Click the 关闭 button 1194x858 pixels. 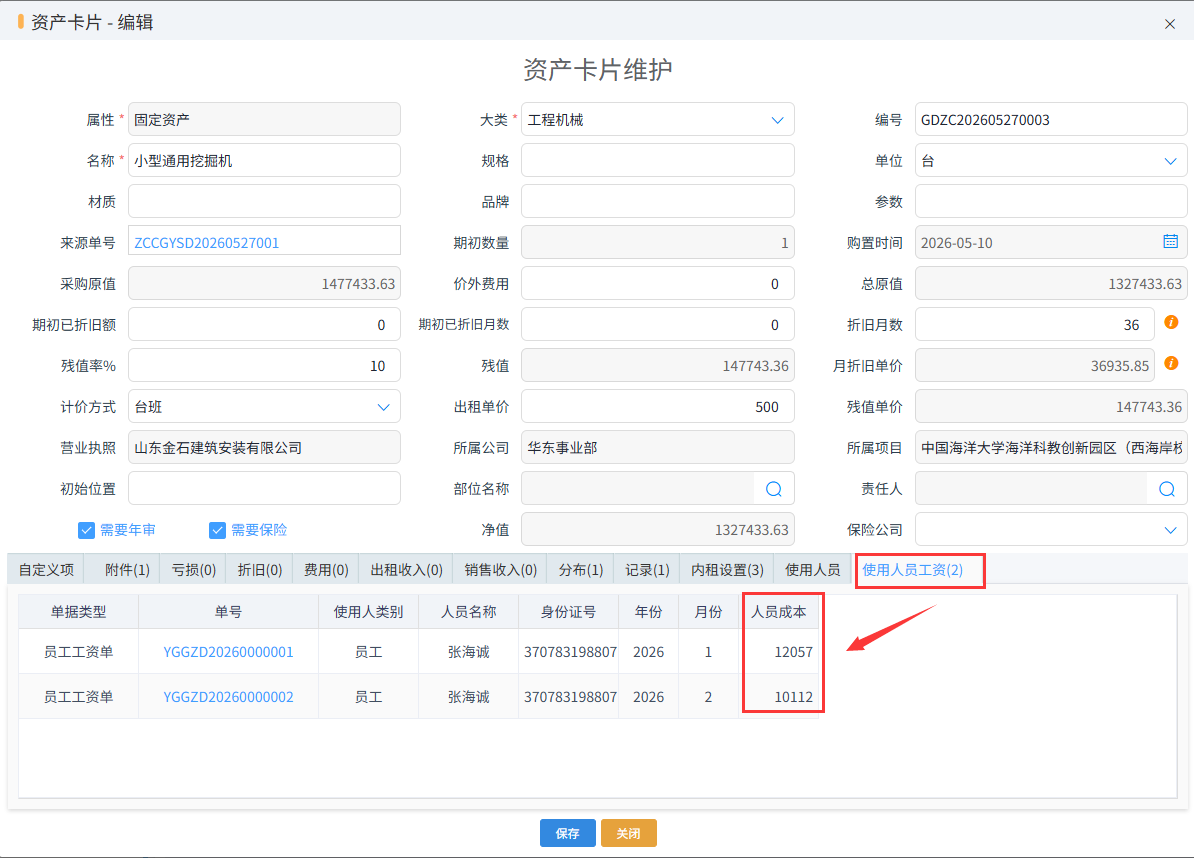click(x=628, y=833)
